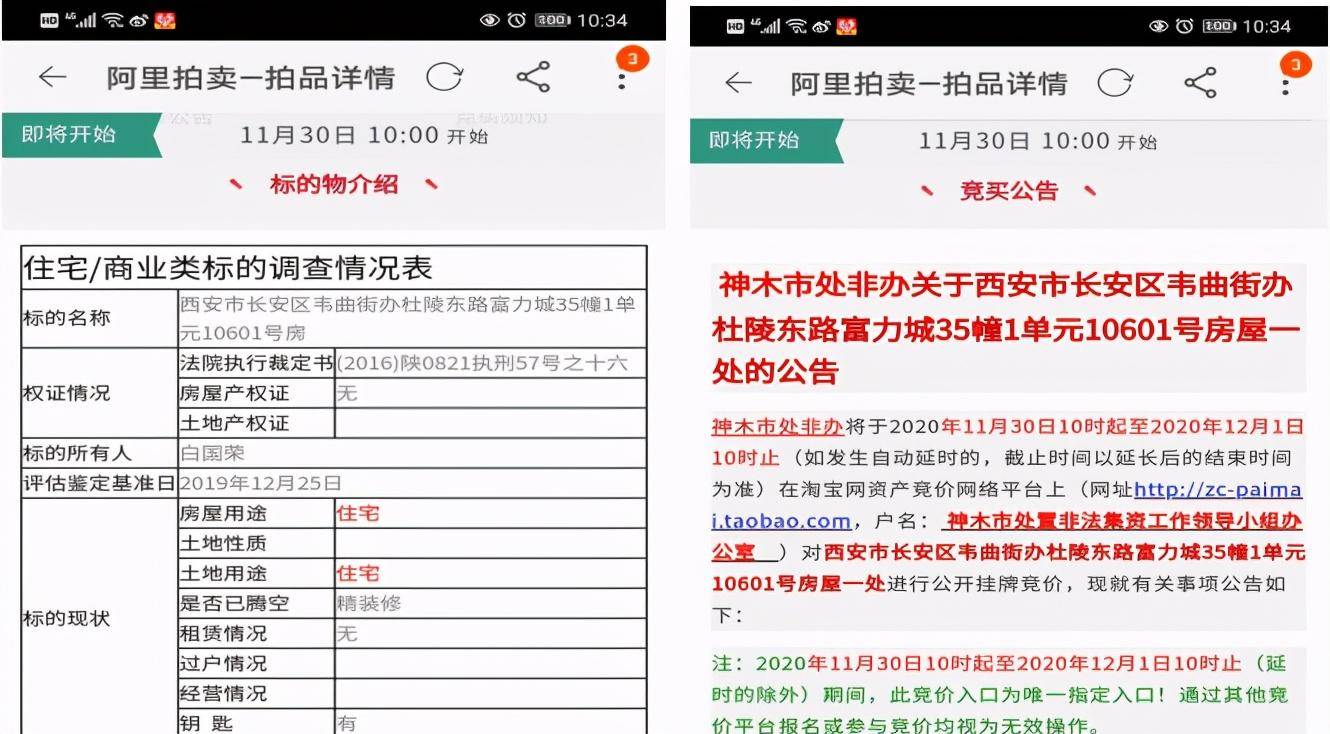Image resolution: width=1330 pixels, height=734 pixels.
Task: Click the 标的现状 row label
Action: [66, 619]
